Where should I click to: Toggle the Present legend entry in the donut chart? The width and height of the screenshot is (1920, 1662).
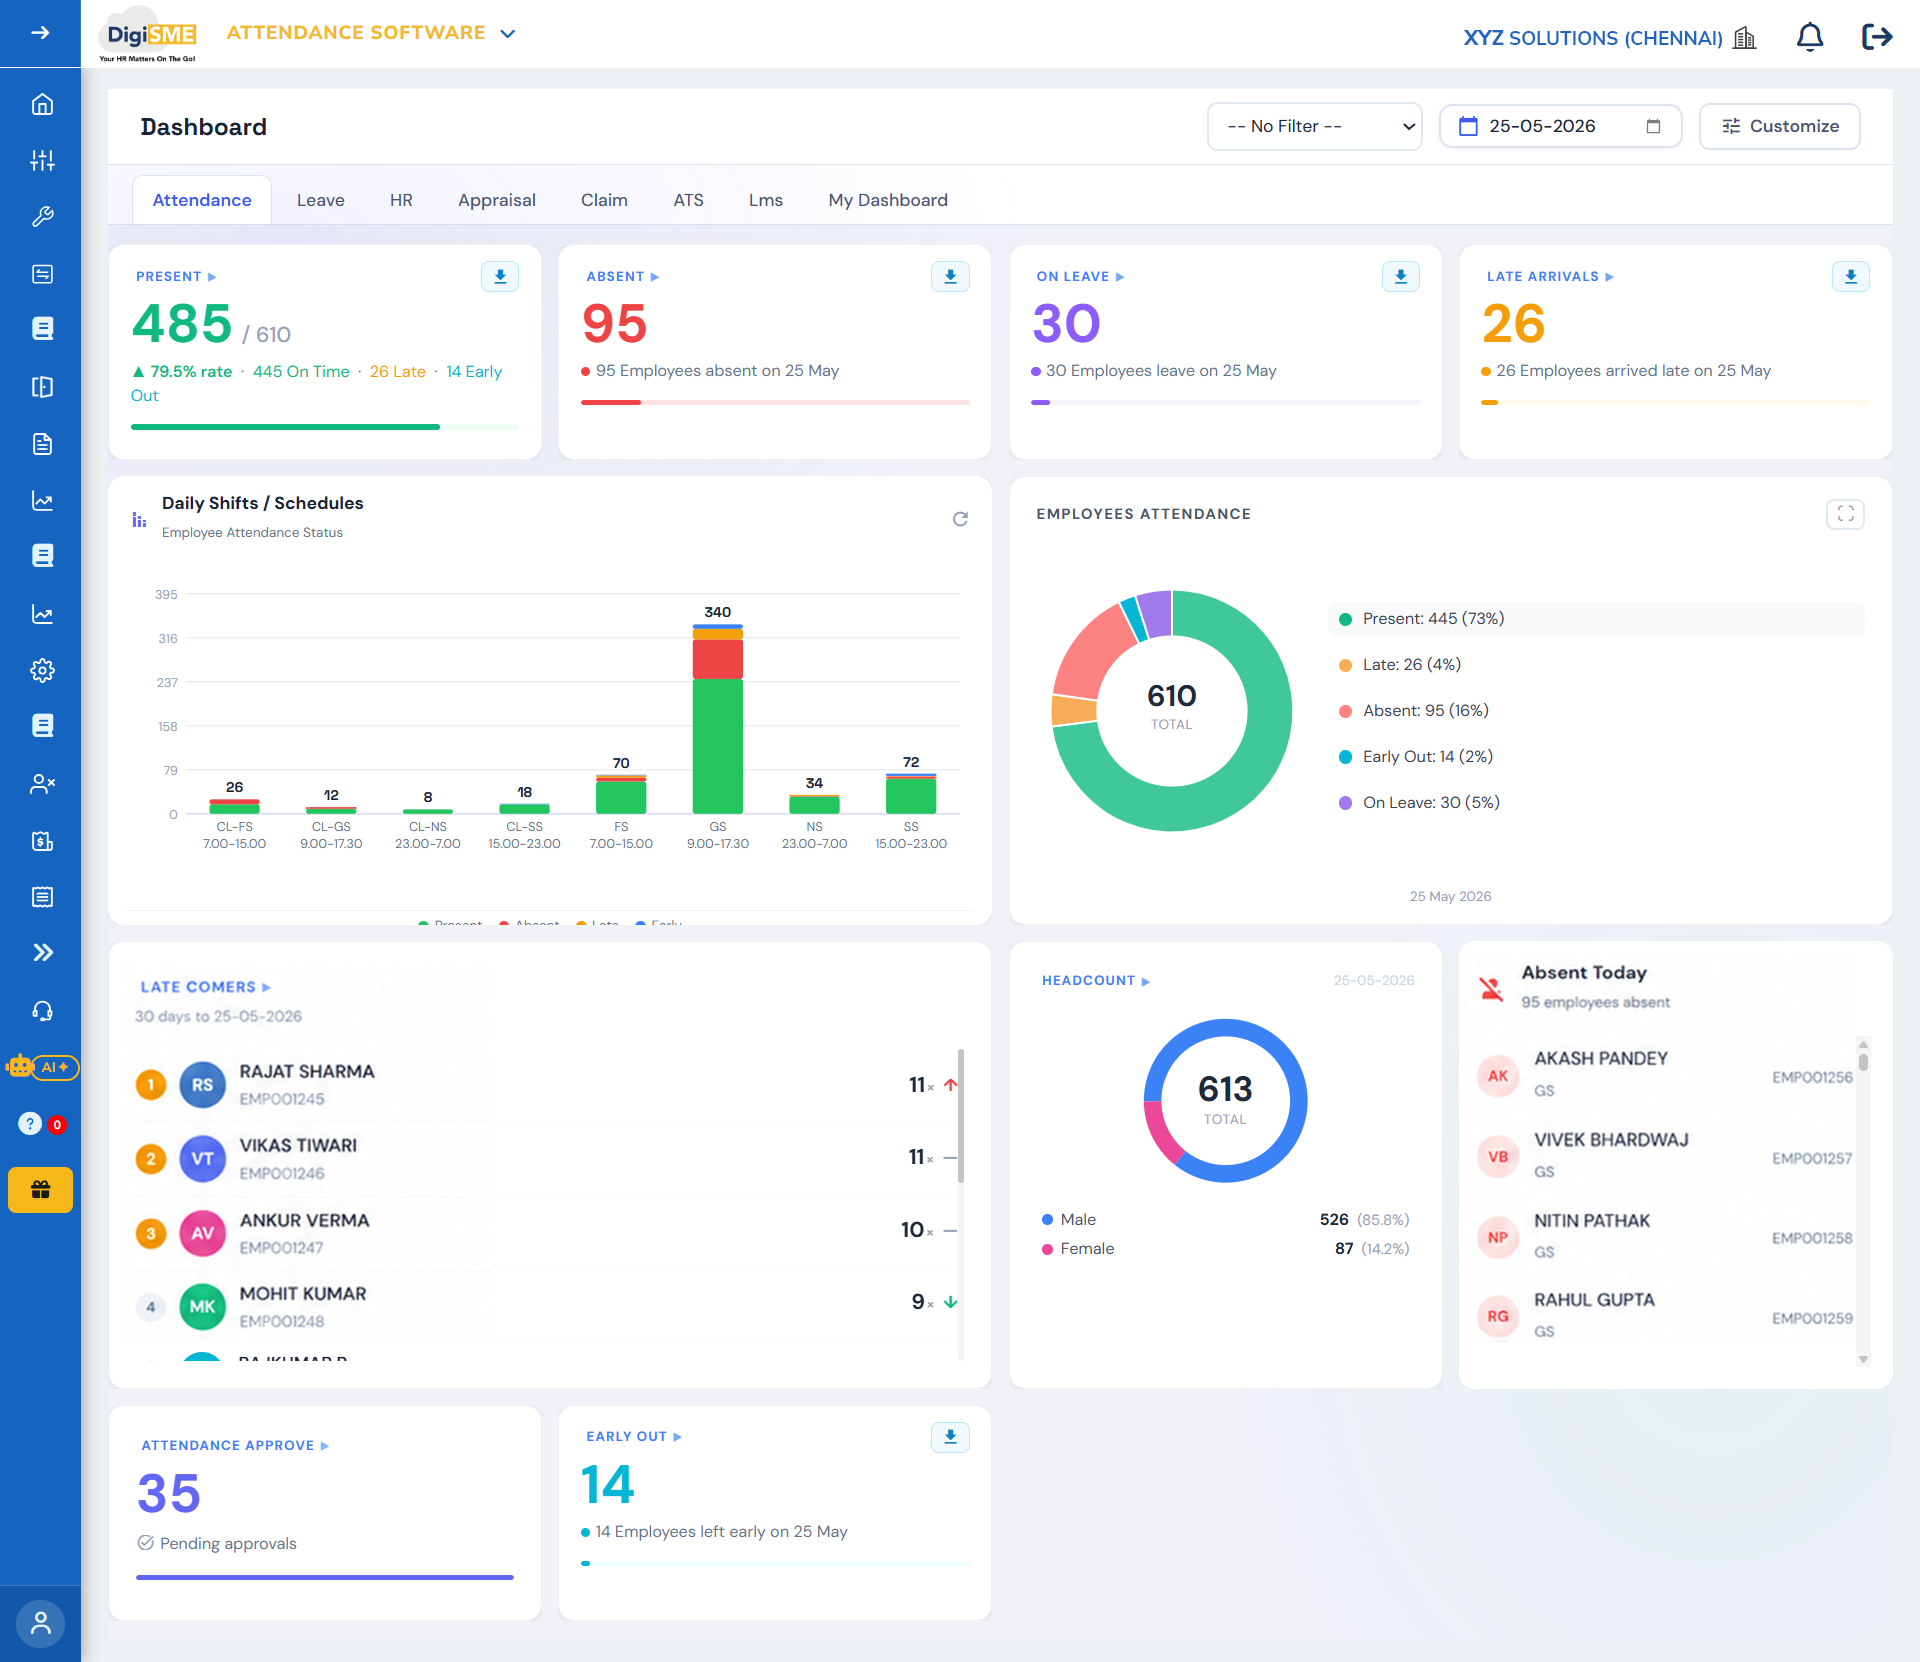point(1422,619)
